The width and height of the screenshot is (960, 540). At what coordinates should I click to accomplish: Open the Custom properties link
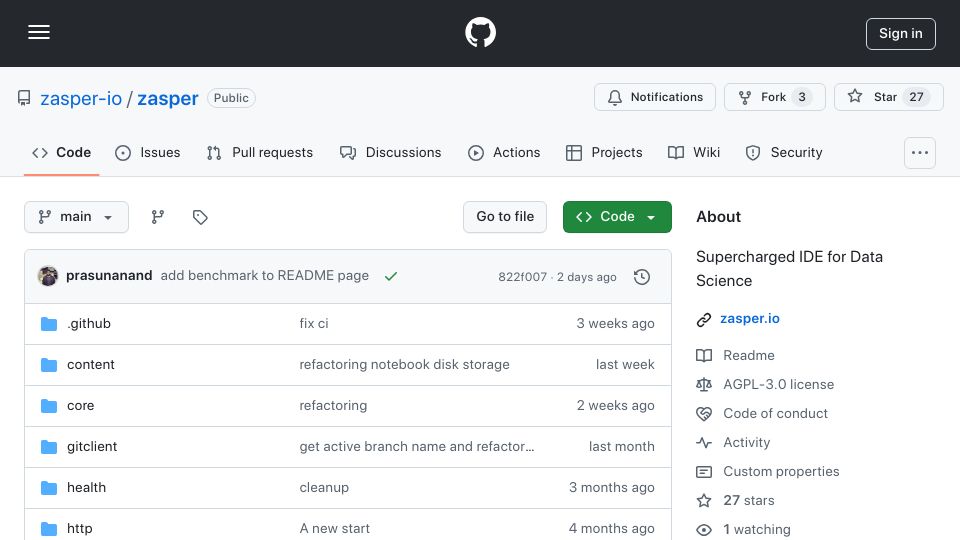tap(781, 471)
